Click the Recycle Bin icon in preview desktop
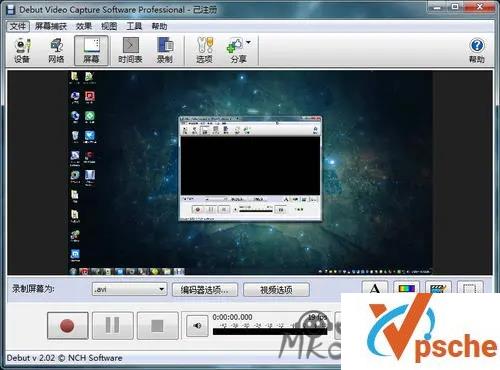 [75, 136]
